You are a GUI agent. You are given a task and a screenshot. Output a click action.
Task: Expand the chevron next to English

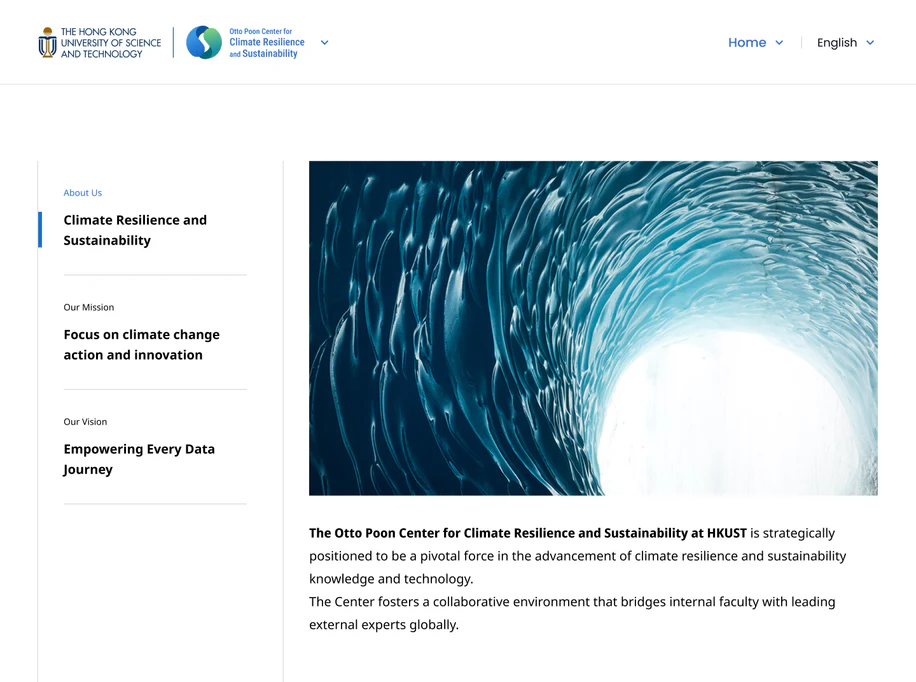click(870, 43)
